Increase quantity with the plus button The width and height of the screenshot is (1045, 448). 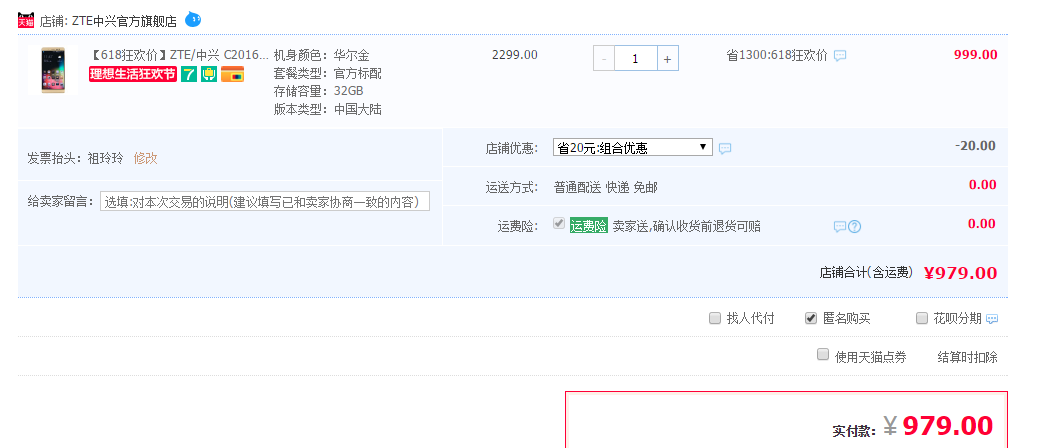pyautogui.click(x=668, y=59)
